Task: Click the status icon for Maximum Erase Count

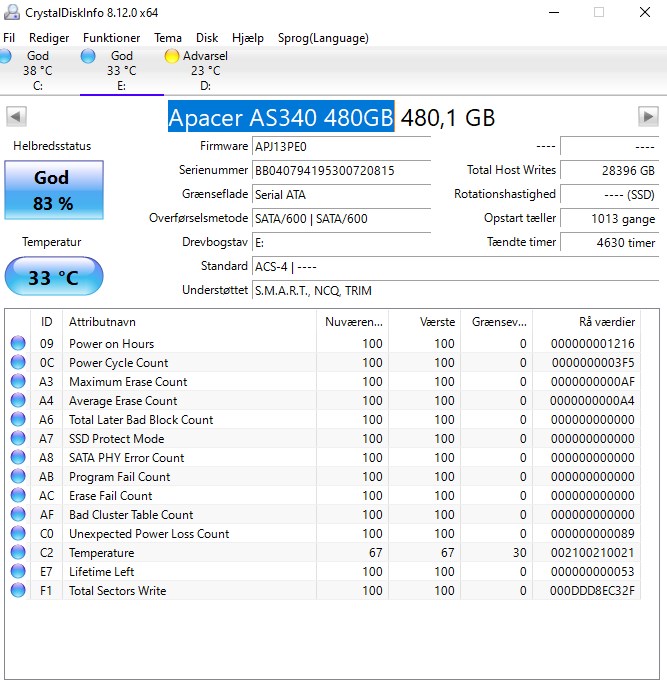Action: pyautogui.click(x=18, y=381)
